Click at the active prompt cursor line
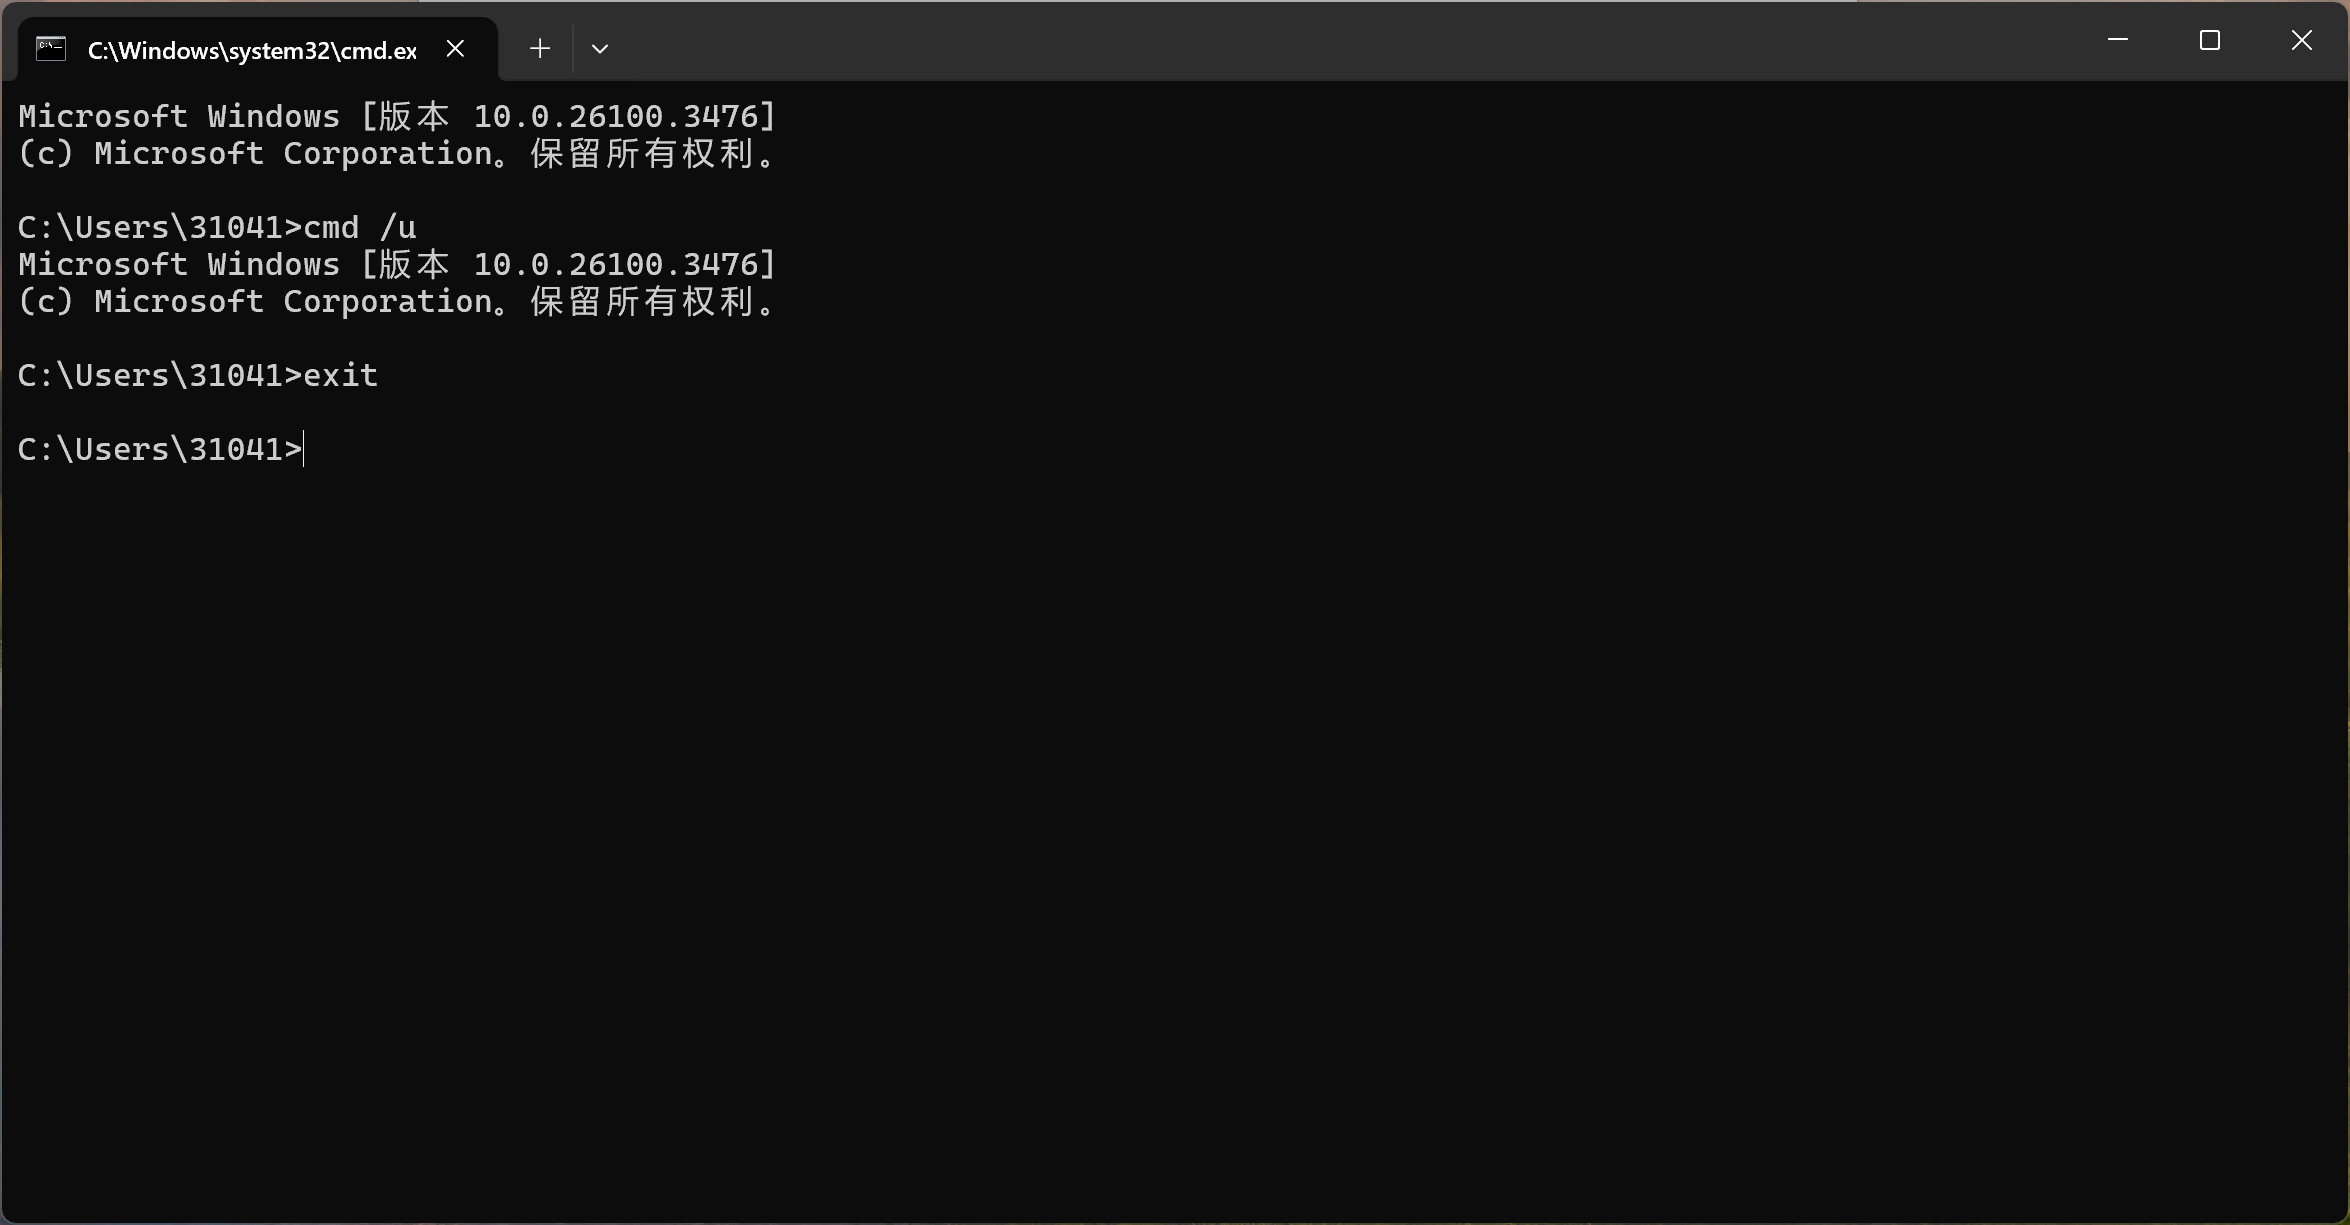The image size is (2350, 1225). tap(160, 449)
